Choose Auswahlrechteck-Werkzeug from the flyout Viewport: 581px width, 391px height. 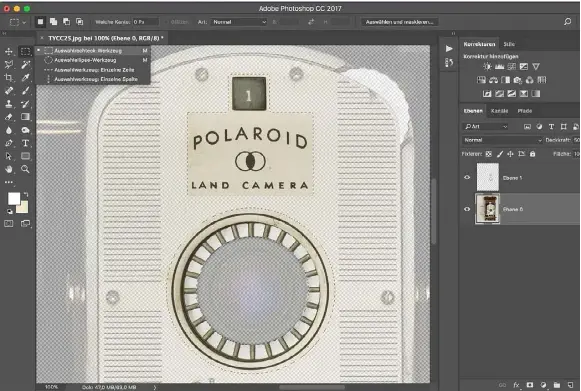point(93,51)
